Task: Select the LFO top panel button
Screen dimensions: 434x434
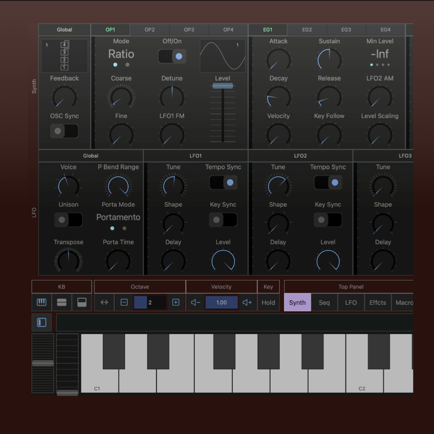Action: 351,302
